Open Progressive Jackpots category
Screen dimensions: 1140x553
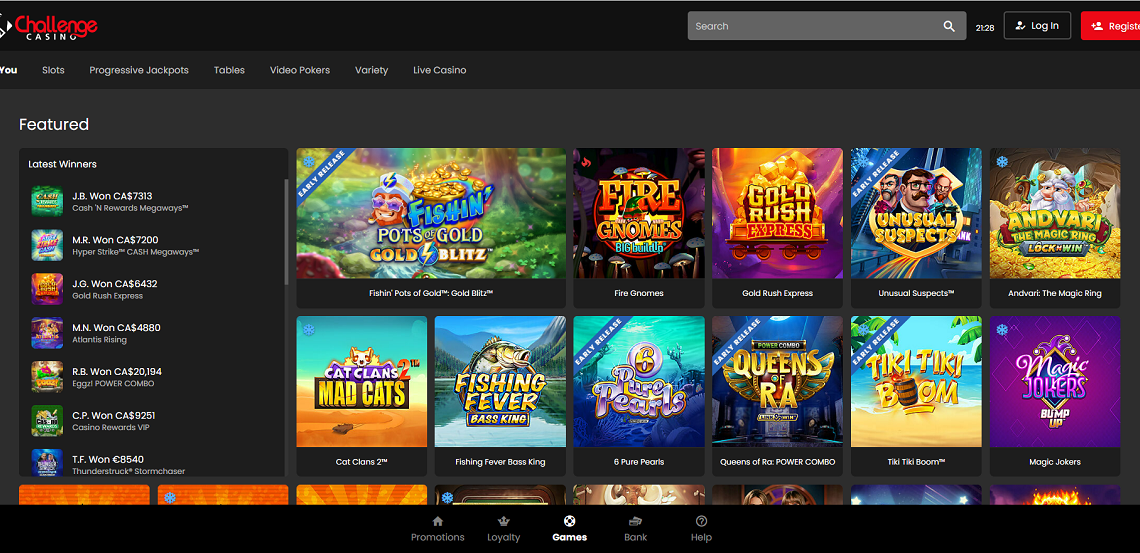(139, 70)
